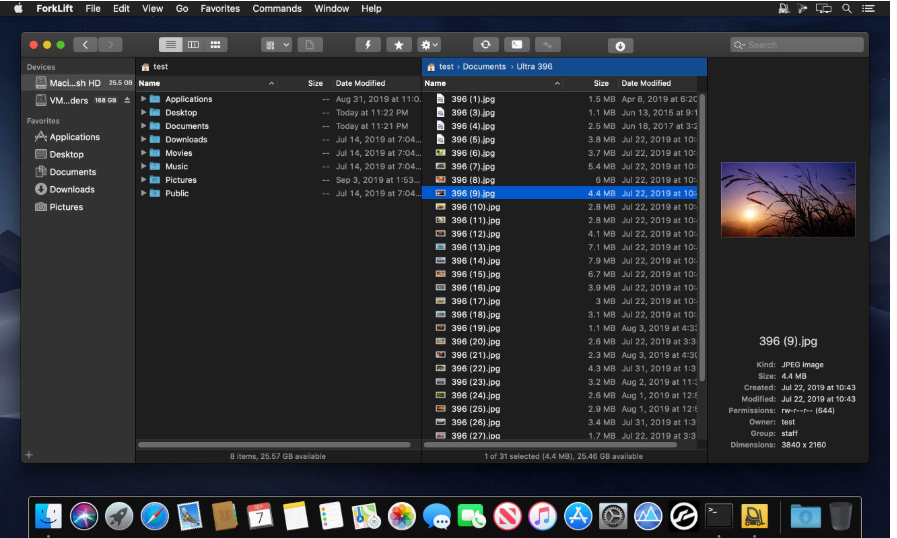The height and width of the screenshot is (538, 897).
Task: Open the Terminal icon in toolbar
Action: point(516,45)
